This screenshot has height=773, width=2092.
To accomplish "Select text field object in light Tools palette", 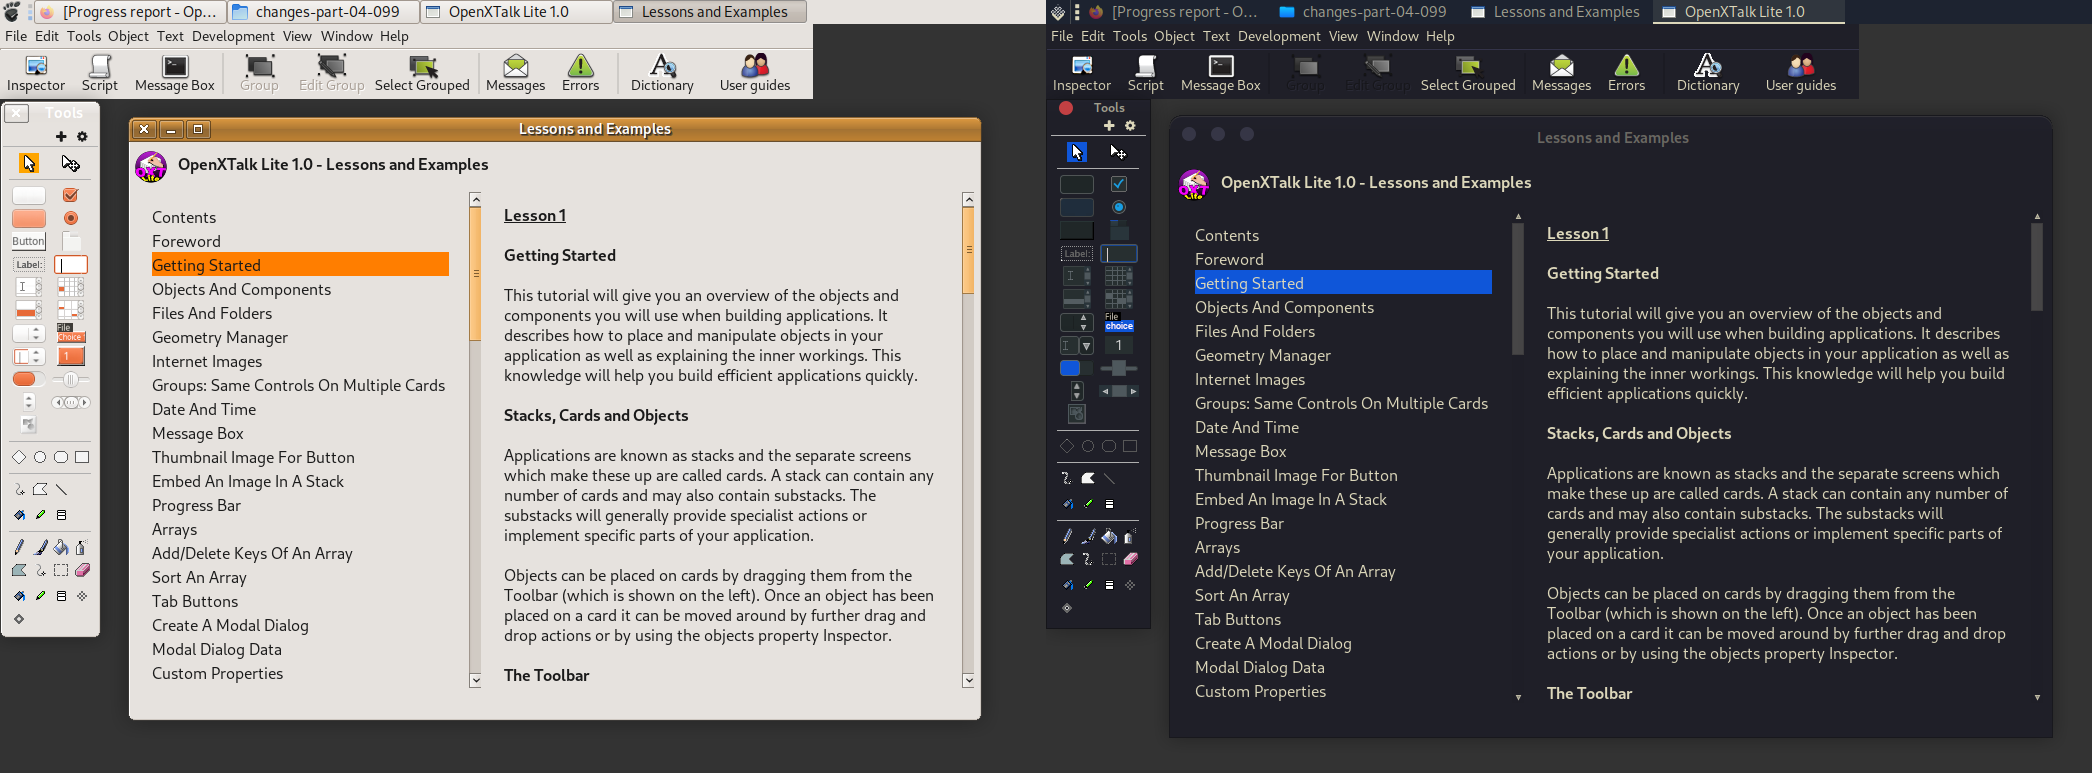I will pos(71,265).
